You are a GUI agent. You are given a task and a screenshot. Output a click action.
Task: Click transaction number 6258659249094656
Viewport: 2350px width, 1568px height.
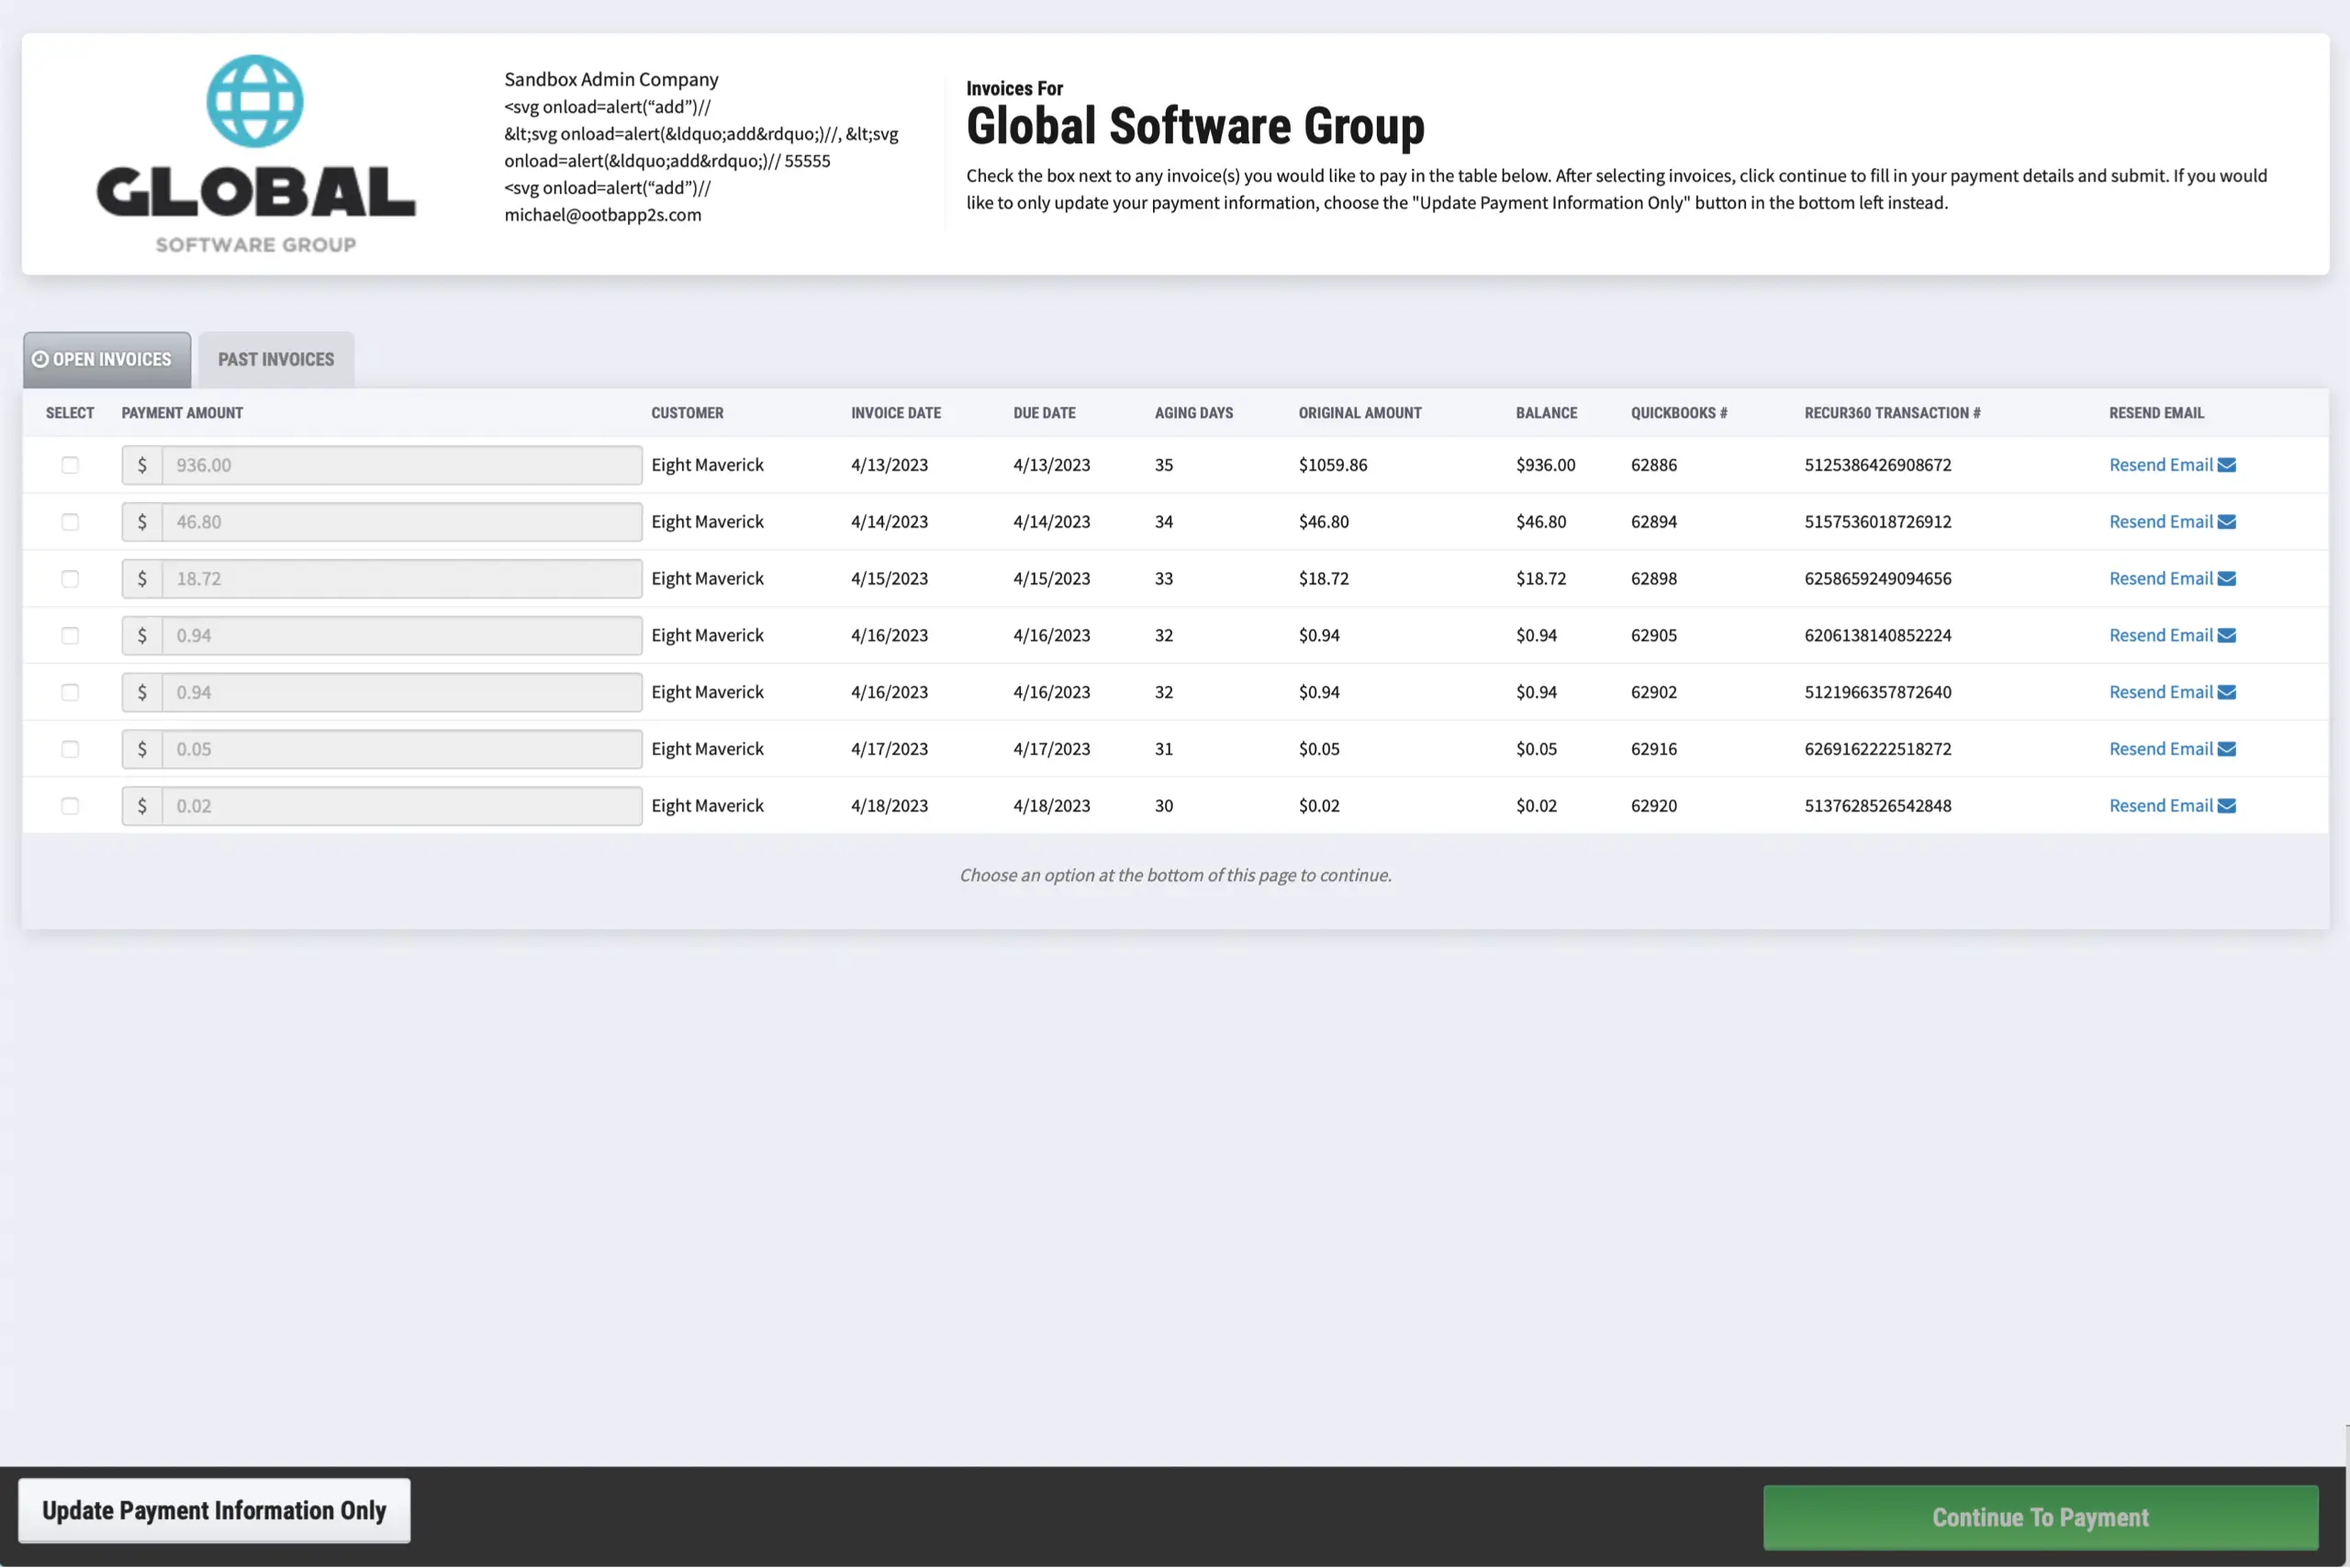[x=1878, y=579]
